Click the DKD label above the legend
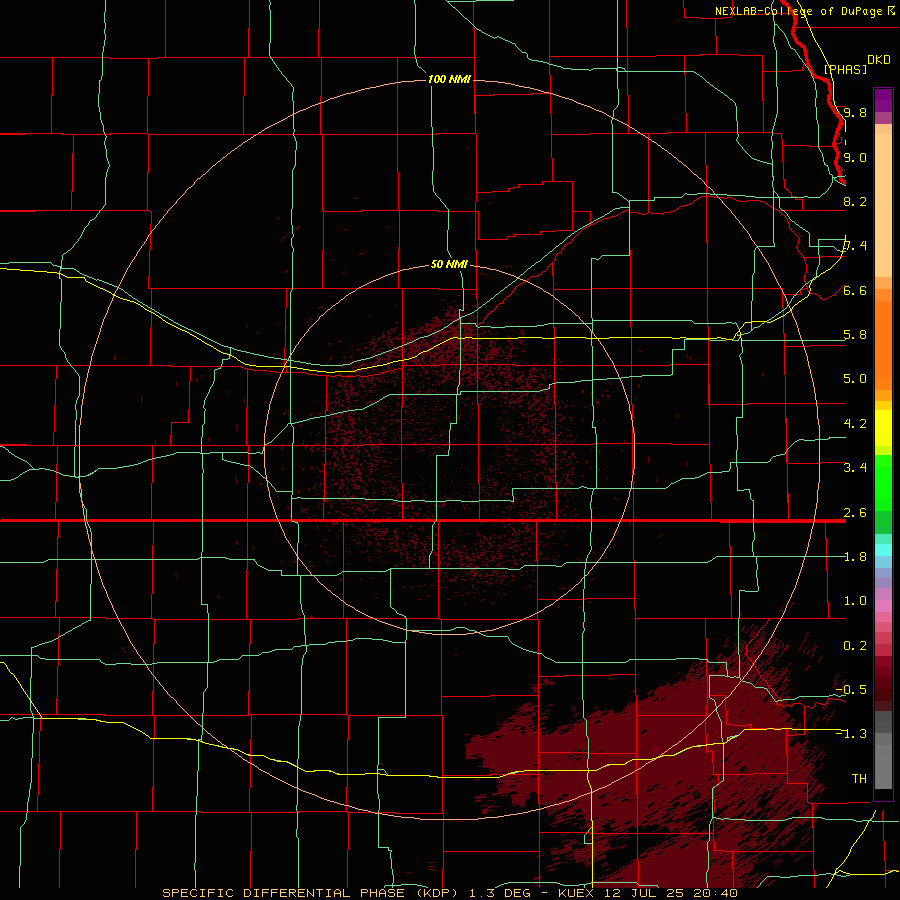Viewport: 900px width, 900px height. point(879,59)
